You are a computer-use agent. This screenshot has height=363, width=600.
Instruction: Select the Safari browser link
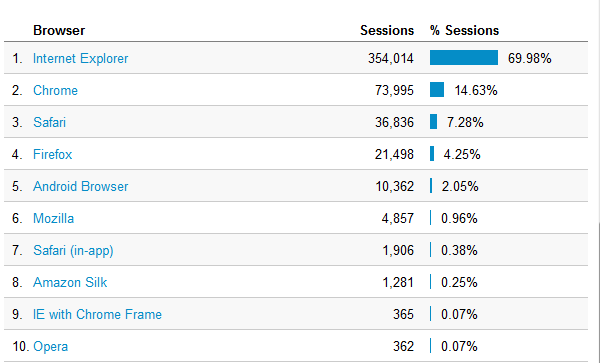(x=49, y=122)
